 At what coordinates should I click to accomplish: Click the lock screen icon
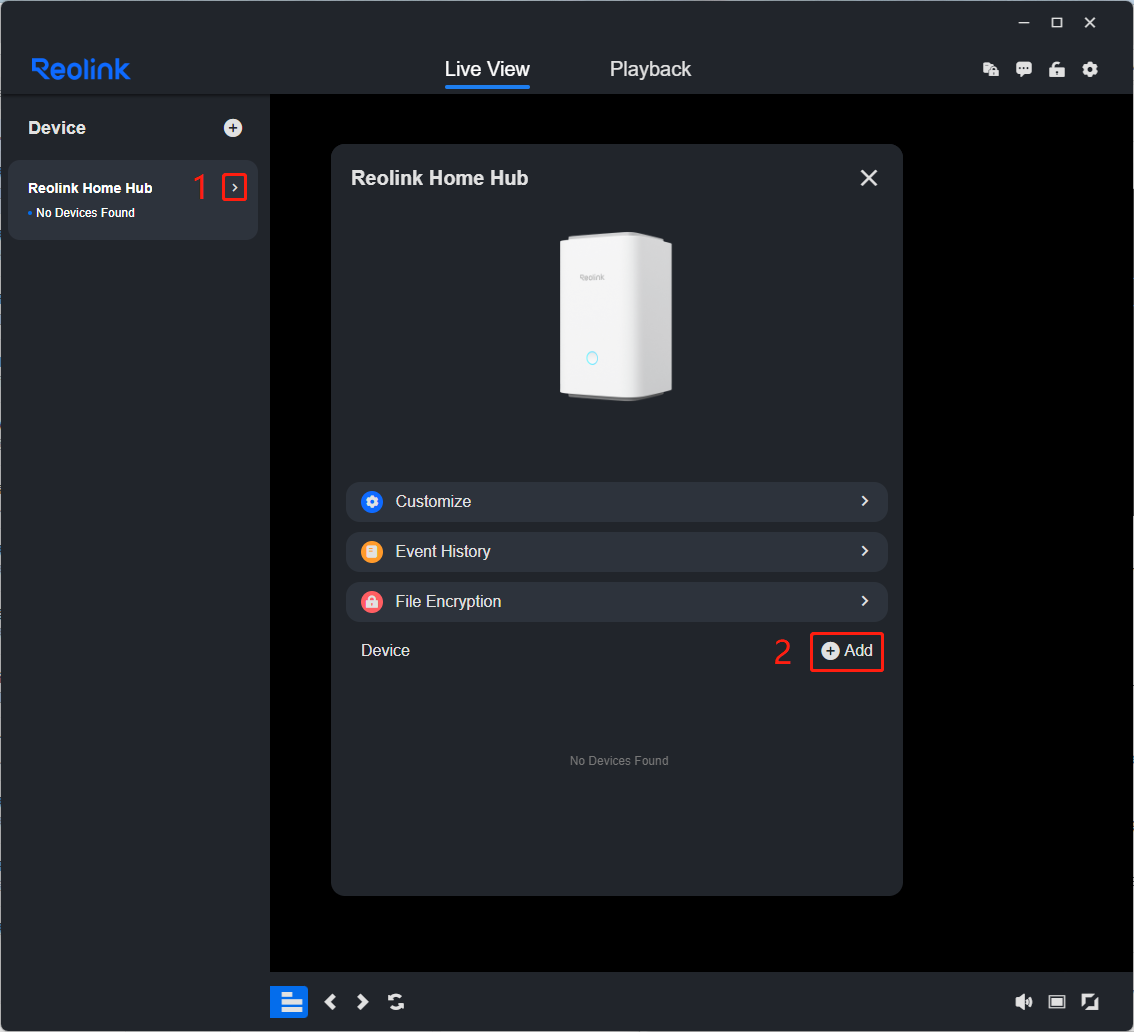pos(1057,69)
